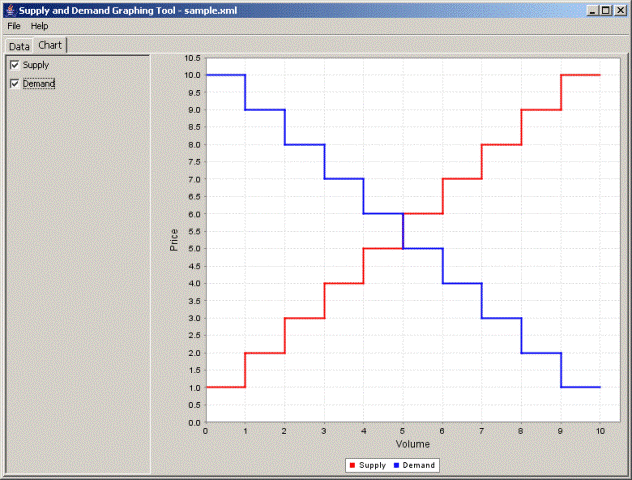632x480 pixels.
Task: Uncheck the Supply checkbox
Action: pyautogui.click(x=15, y=65)
